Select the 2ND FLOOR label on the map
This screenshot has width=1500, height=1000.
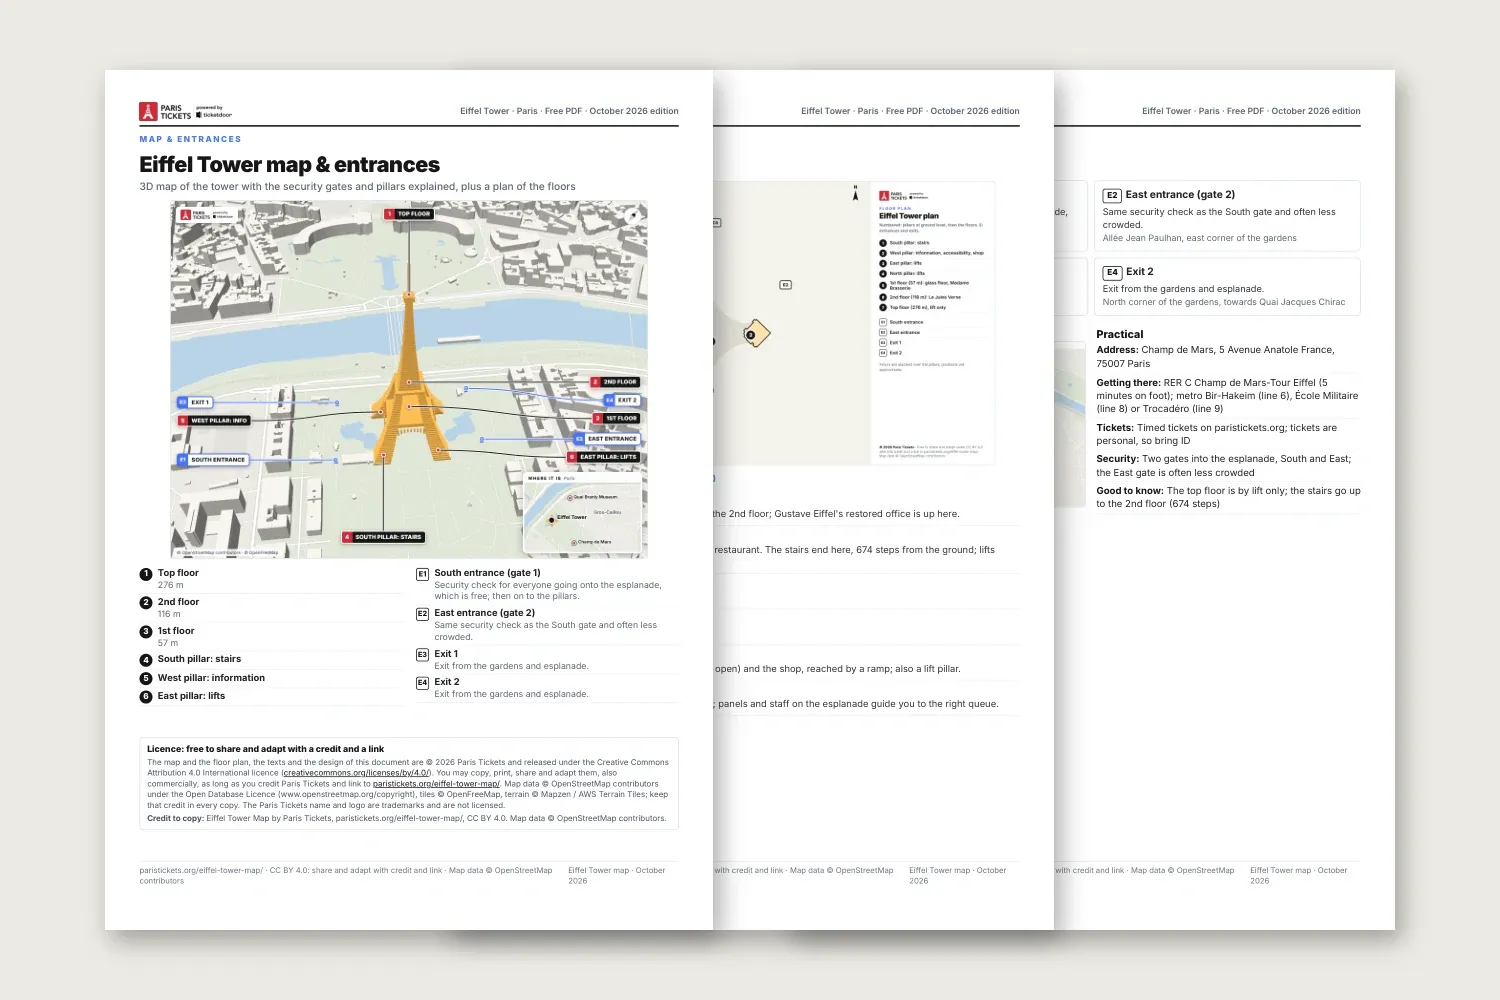pos(615,382)
